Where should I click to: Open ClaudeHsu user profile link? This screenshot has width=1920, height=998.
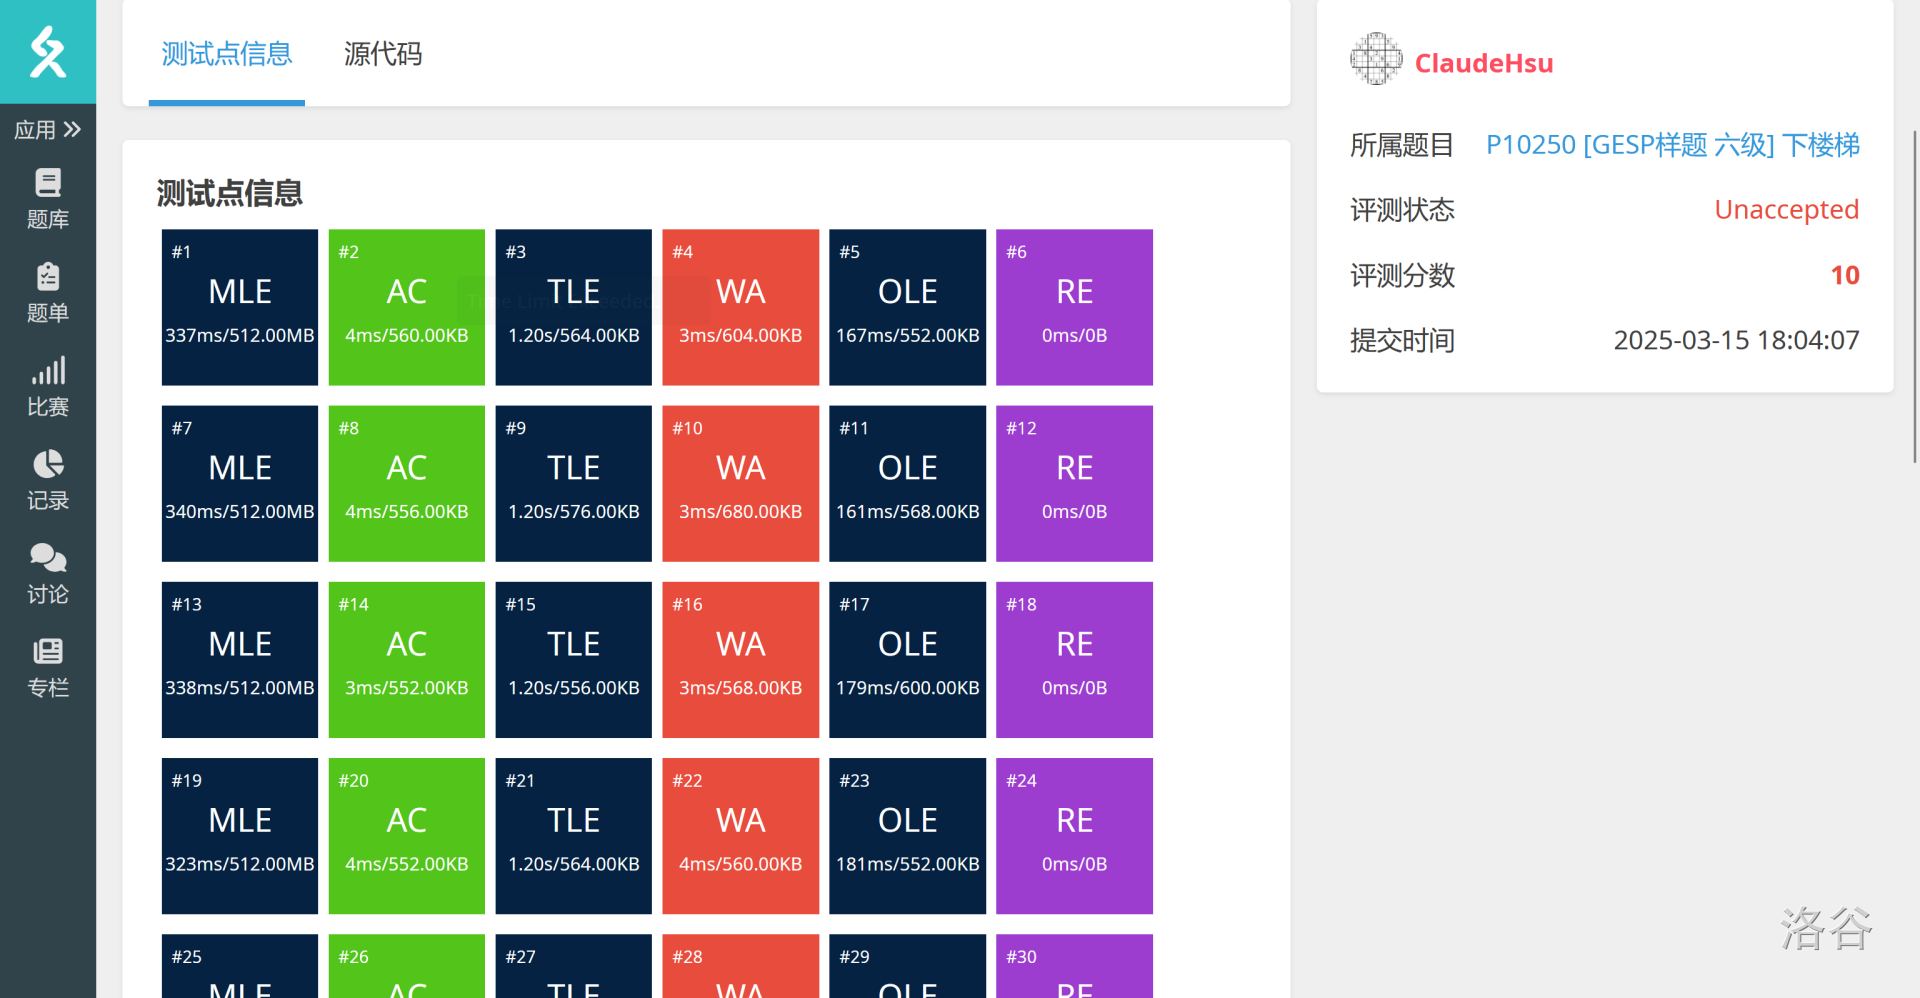click(x=1484, y=63)
